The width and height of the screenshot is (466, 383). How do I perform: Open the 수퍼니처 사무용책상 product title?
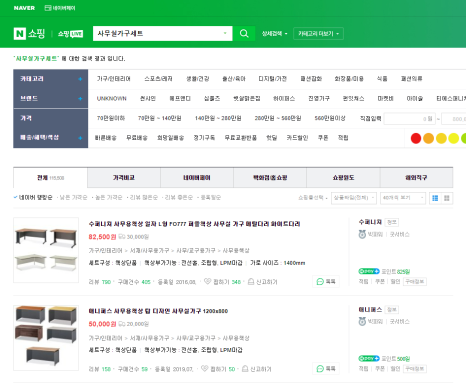point(194,224)
